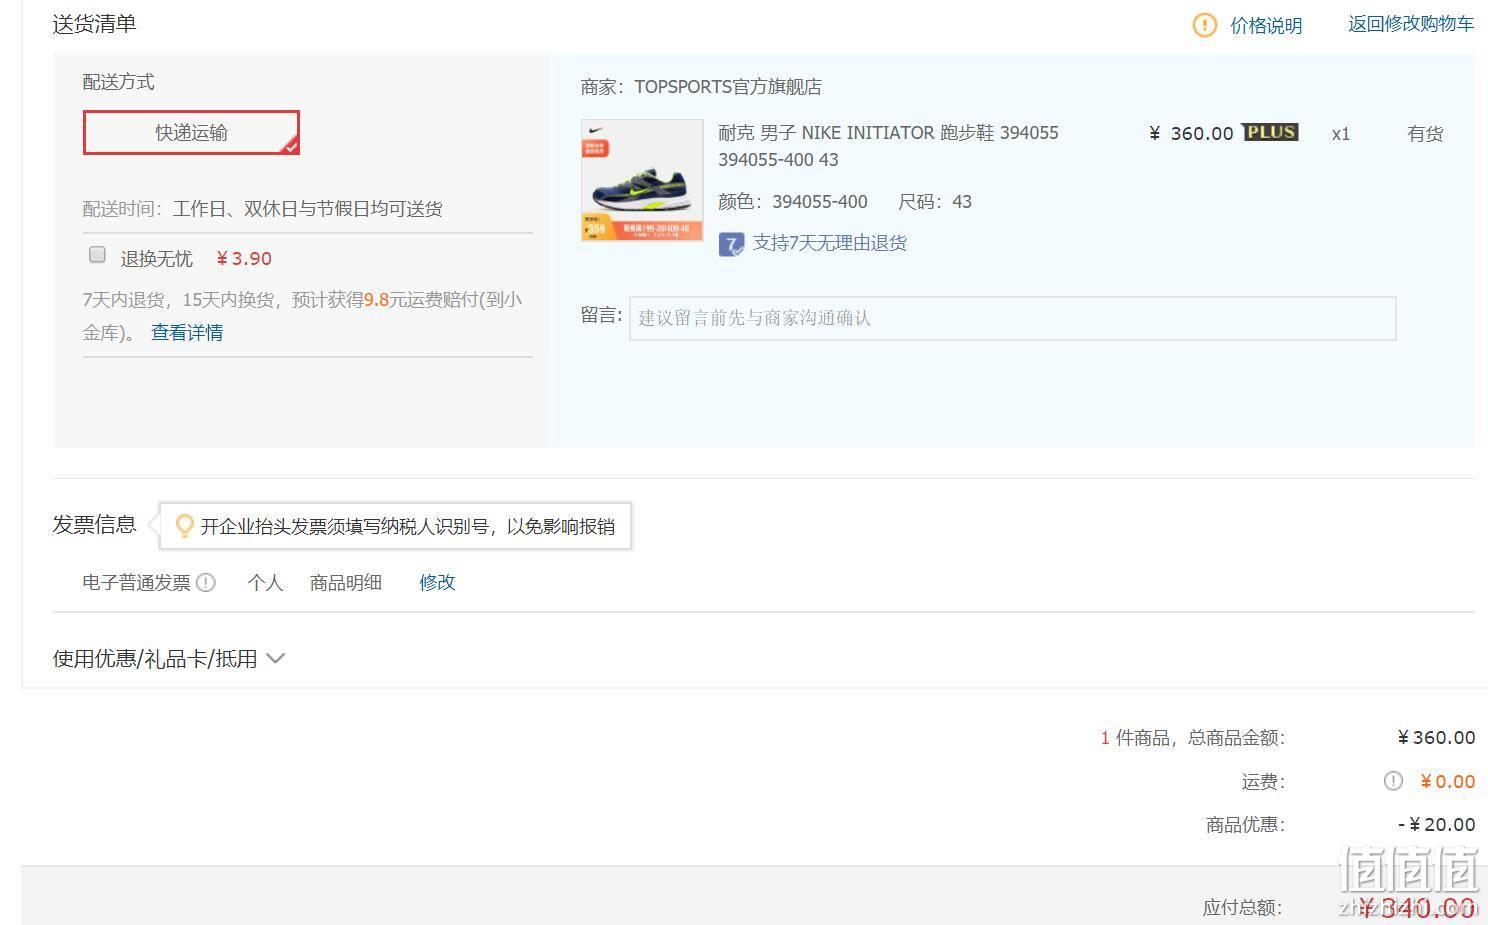Click the ¥3.90 insurance price
Image resolution: width=1488 pixels, height=925 pixels.
click(x=244, y=259)
